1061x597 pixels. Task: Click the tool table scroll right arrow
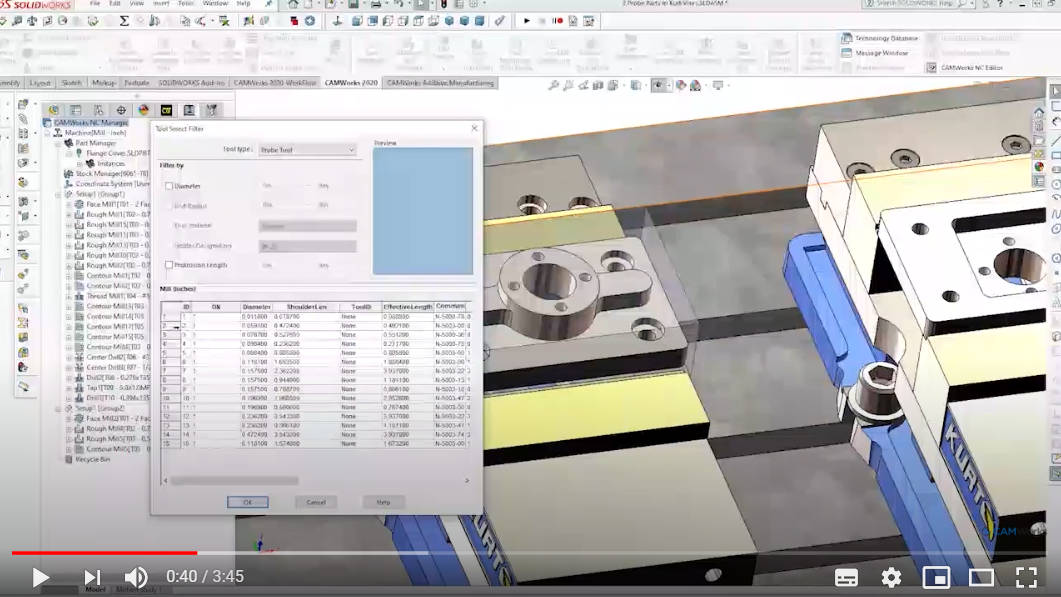[467, 481]
